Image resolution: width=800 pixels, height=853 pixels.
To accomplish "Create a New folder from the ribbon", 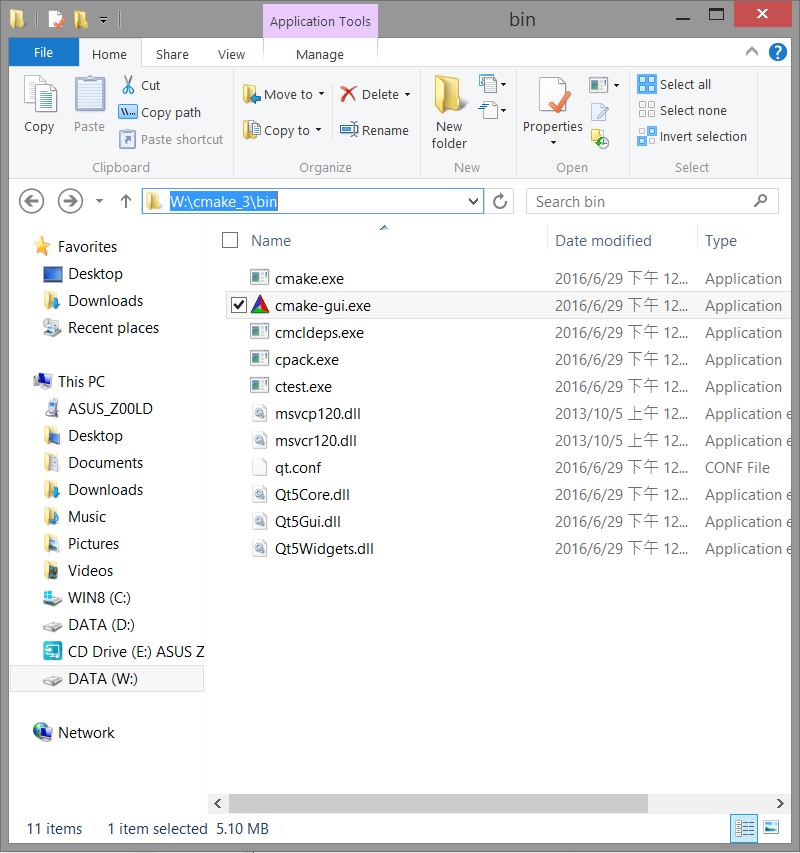I will (449, 112).
